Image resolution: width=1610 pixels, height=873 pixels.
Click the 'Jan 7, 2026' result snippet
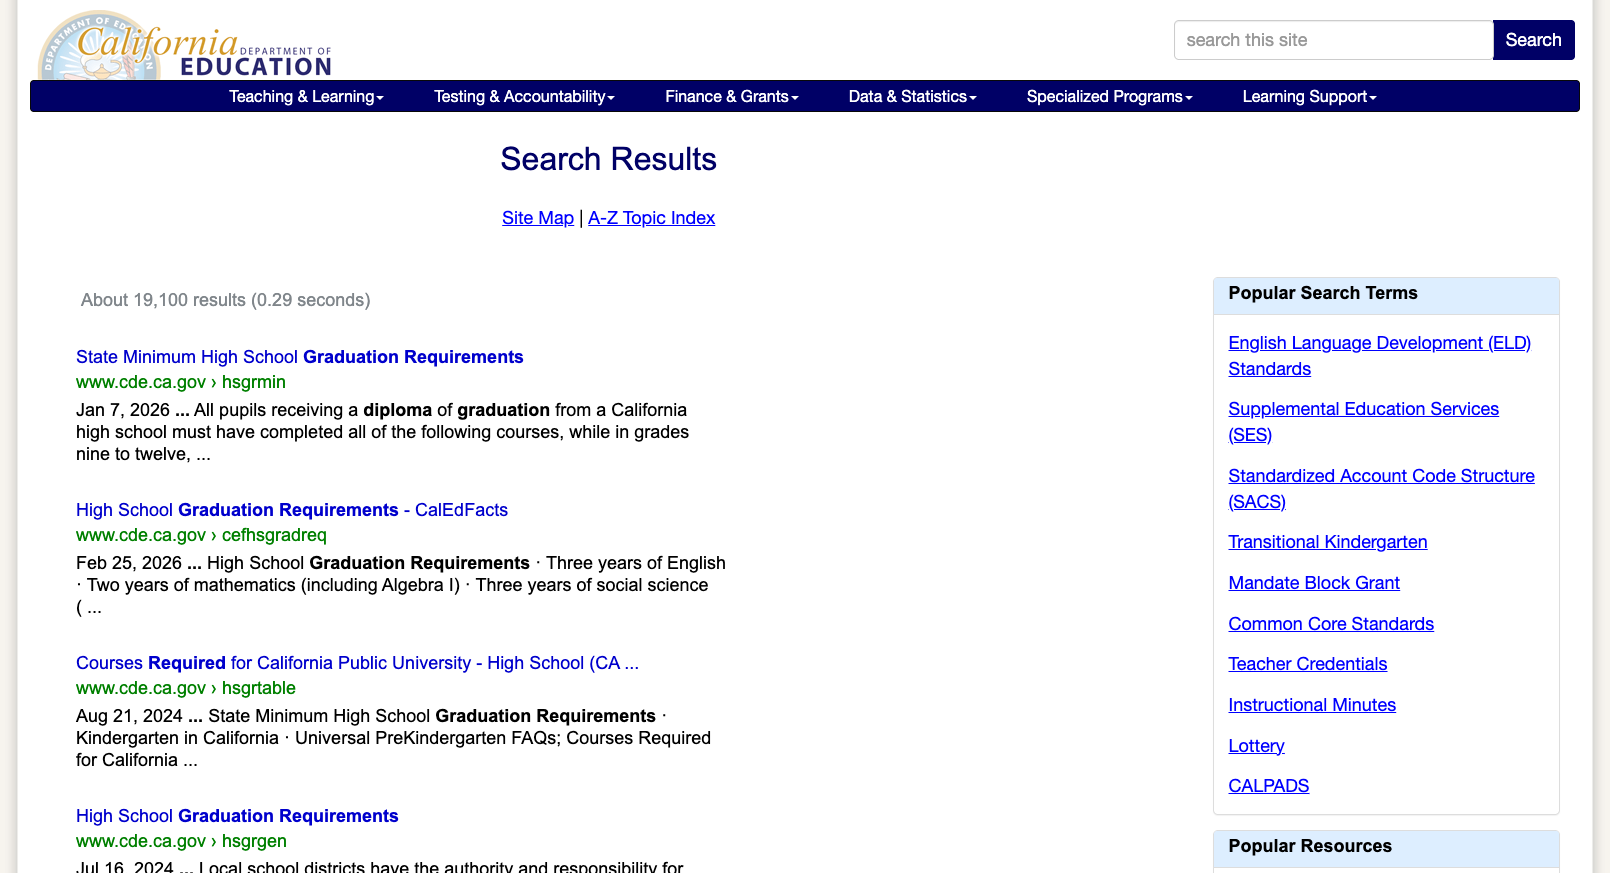click(382, 432)
